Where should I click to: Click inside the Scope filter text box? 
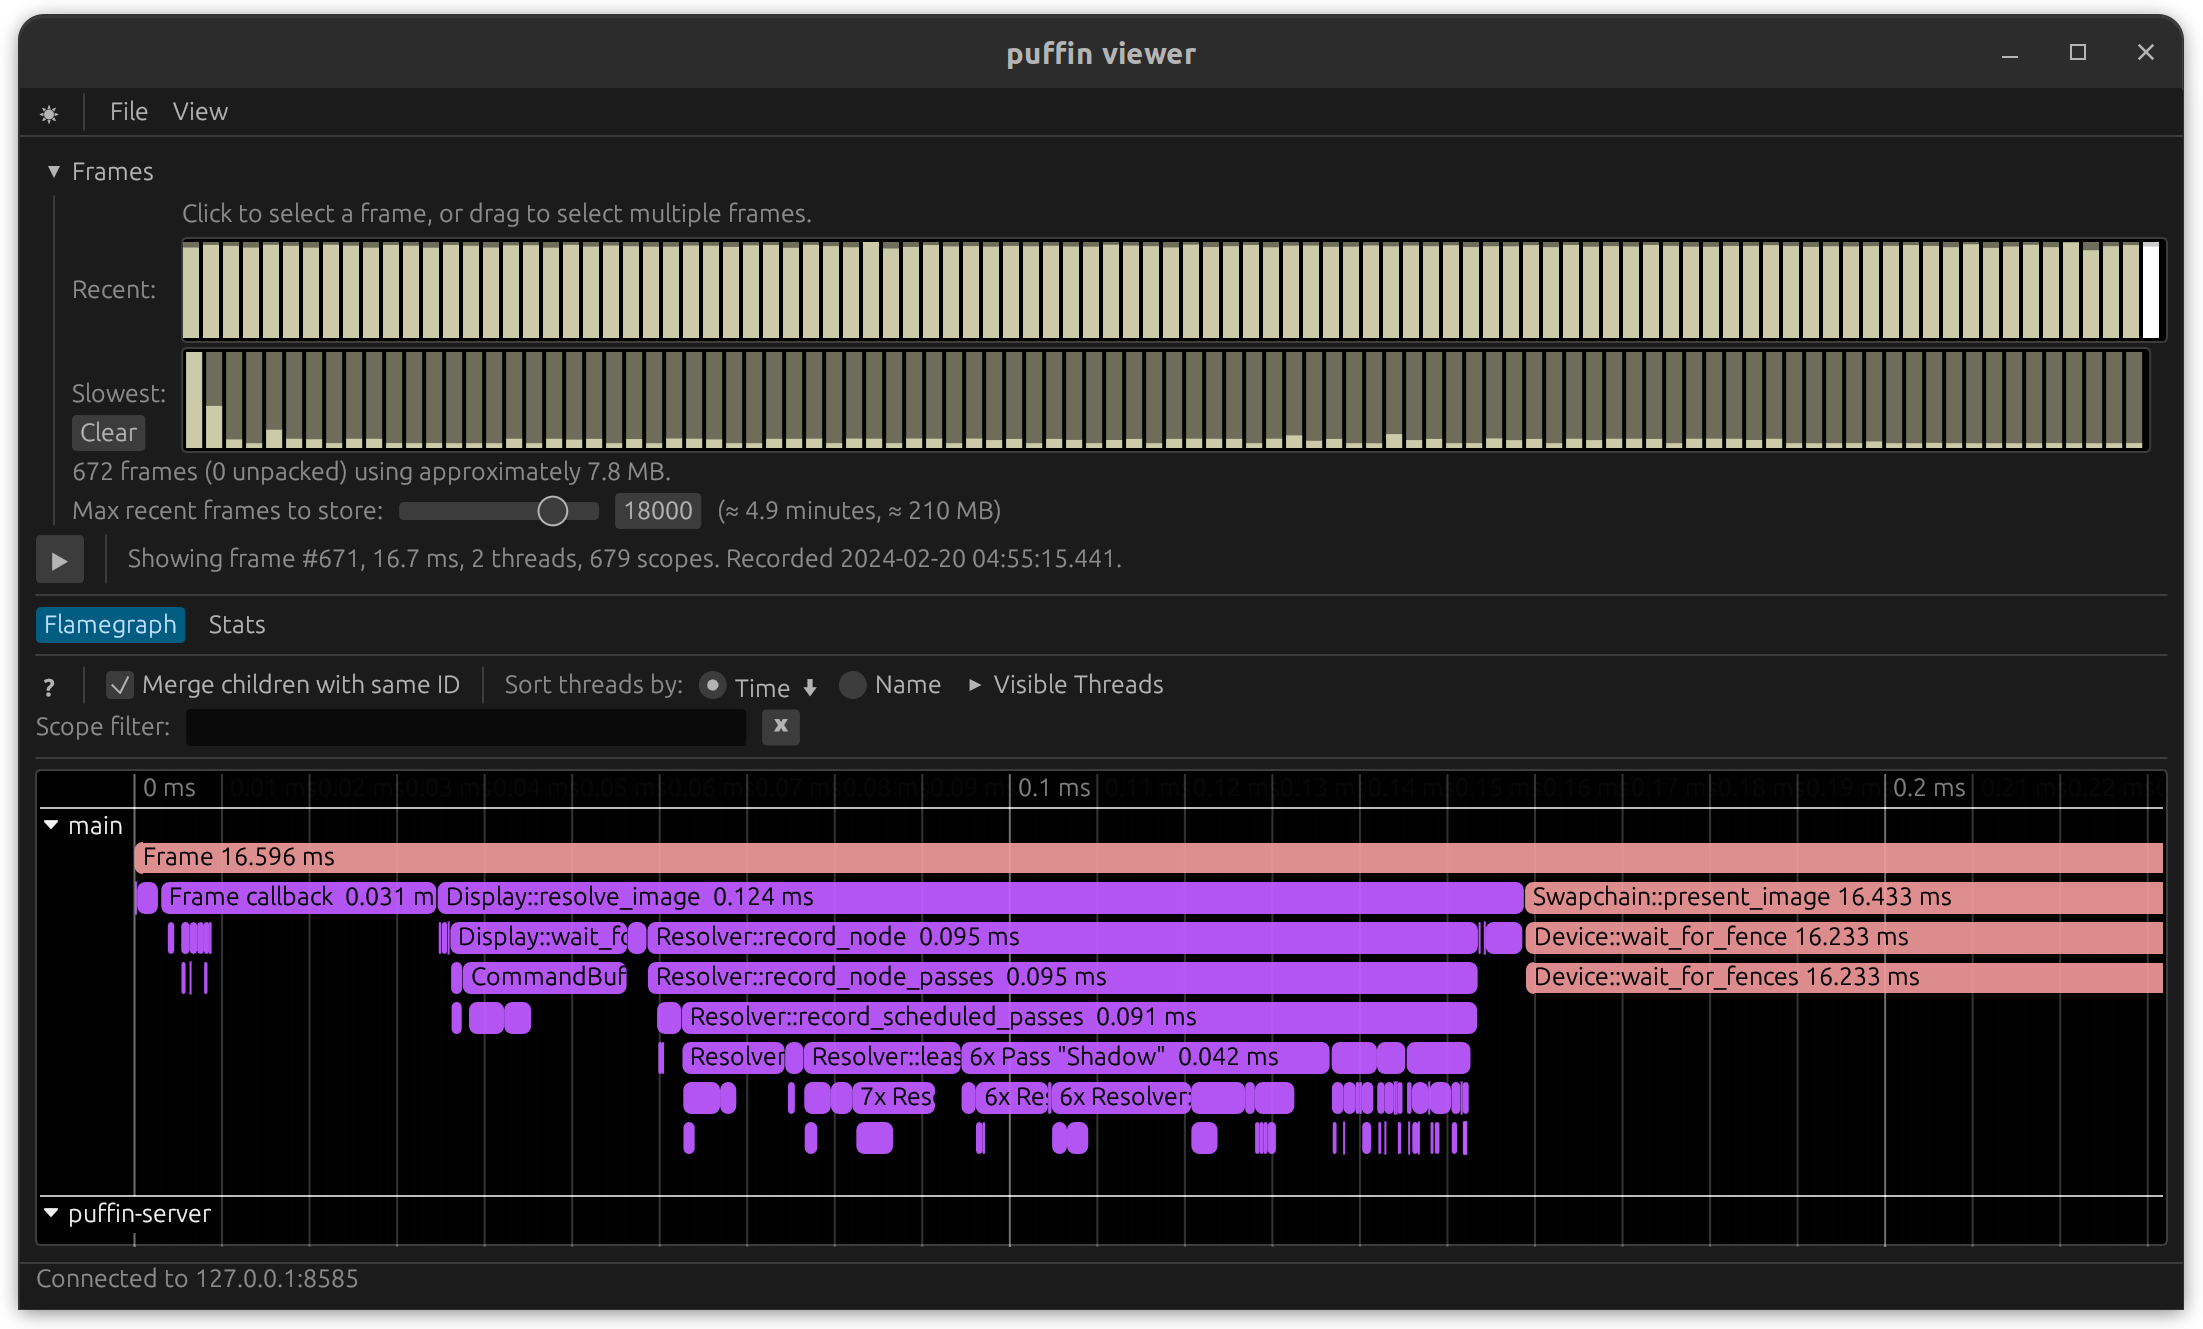click(x=465, y=727)
